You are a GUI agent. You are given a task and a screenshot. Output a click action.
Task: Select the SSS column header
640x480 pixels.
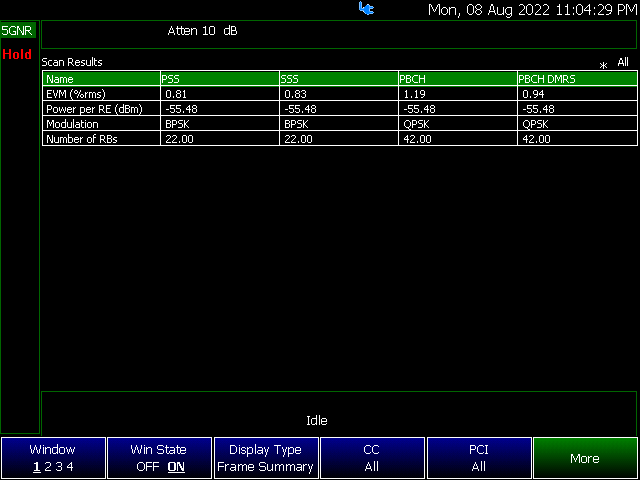tap(339, 79)
